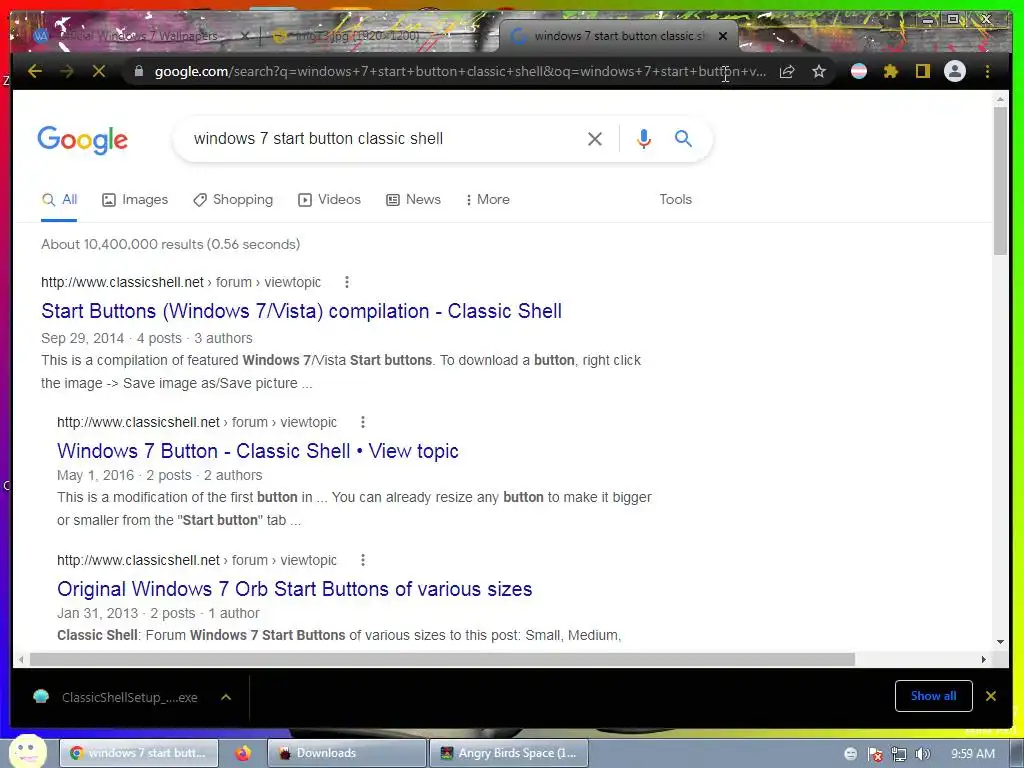Clear the Google search box
Screen dimensions: 1024x768
click(594, 138)
